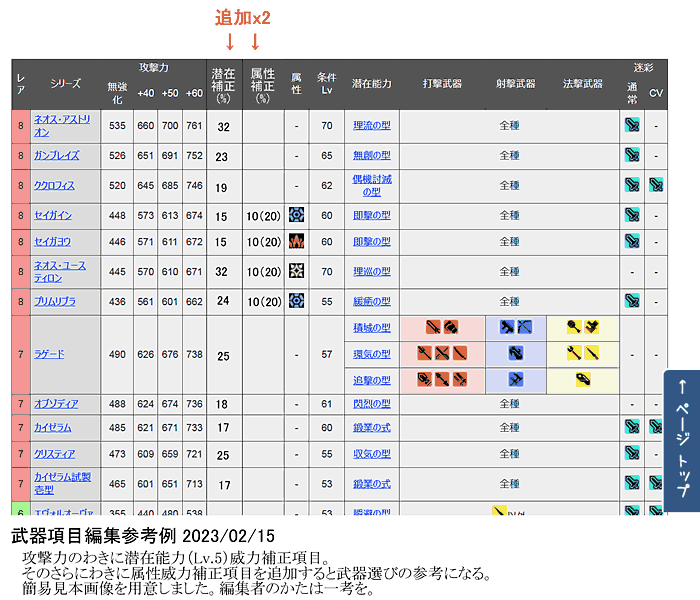Click the ice element icon in プリムリブラ row

[296, 300]
